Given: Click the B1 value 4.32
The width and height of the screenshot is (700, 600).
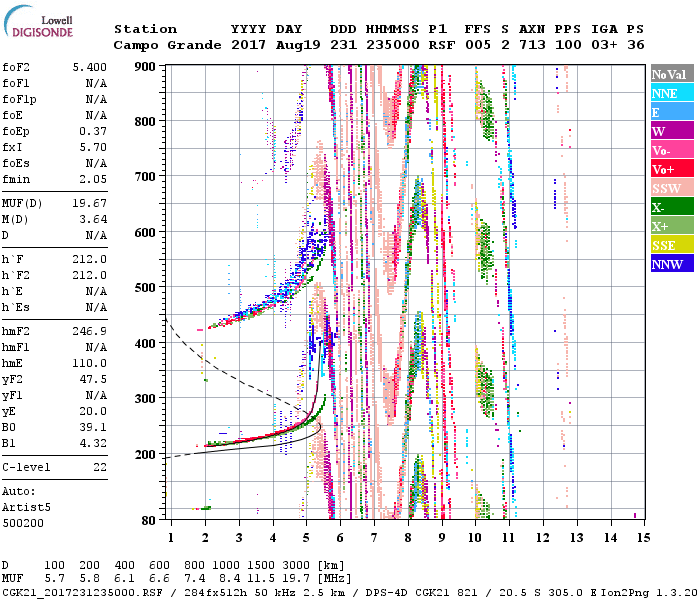Looking at the screenshot, I should (x=93, y=443).
